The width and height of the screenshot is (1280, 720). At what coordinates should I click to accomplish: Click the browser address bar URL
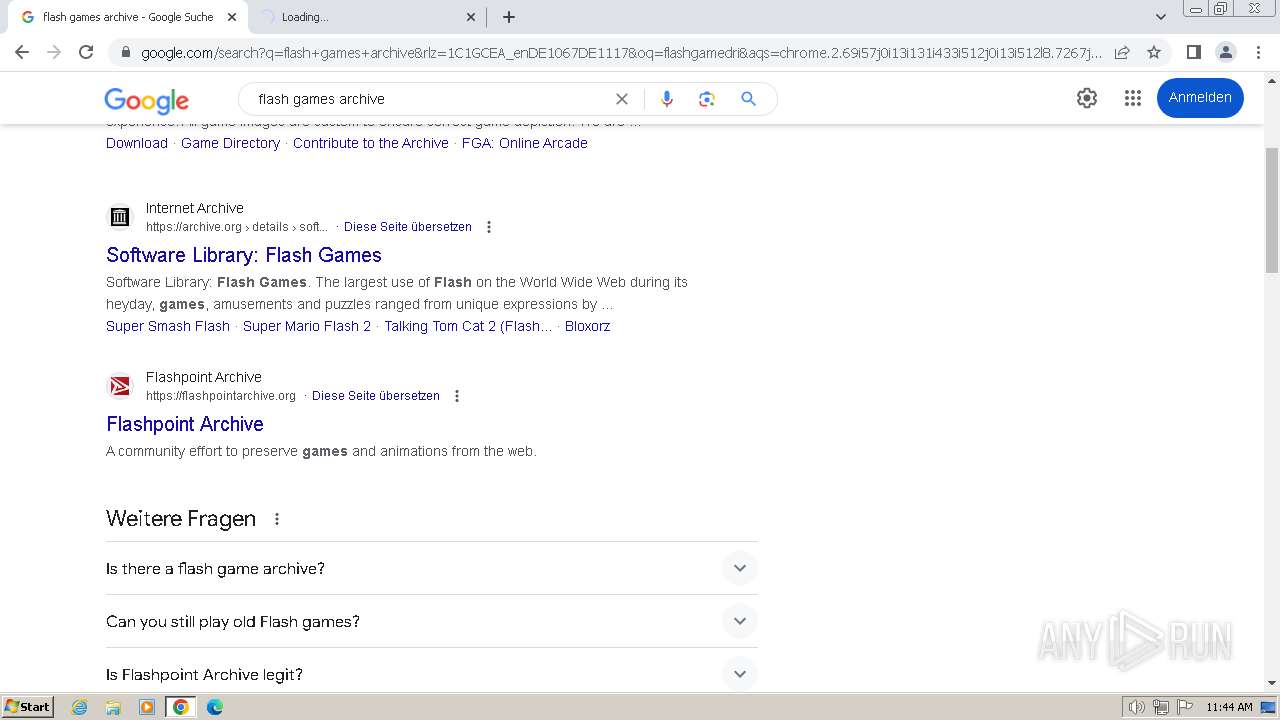(620, 52)
